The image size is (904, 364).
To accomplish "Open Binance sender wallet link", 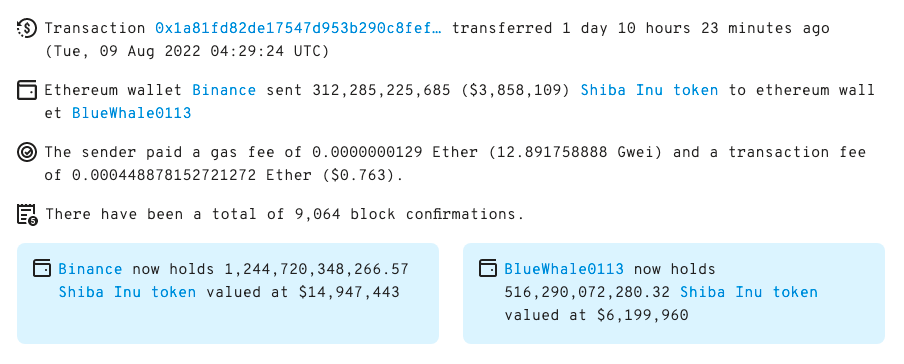I will click(x=224, y=91).
